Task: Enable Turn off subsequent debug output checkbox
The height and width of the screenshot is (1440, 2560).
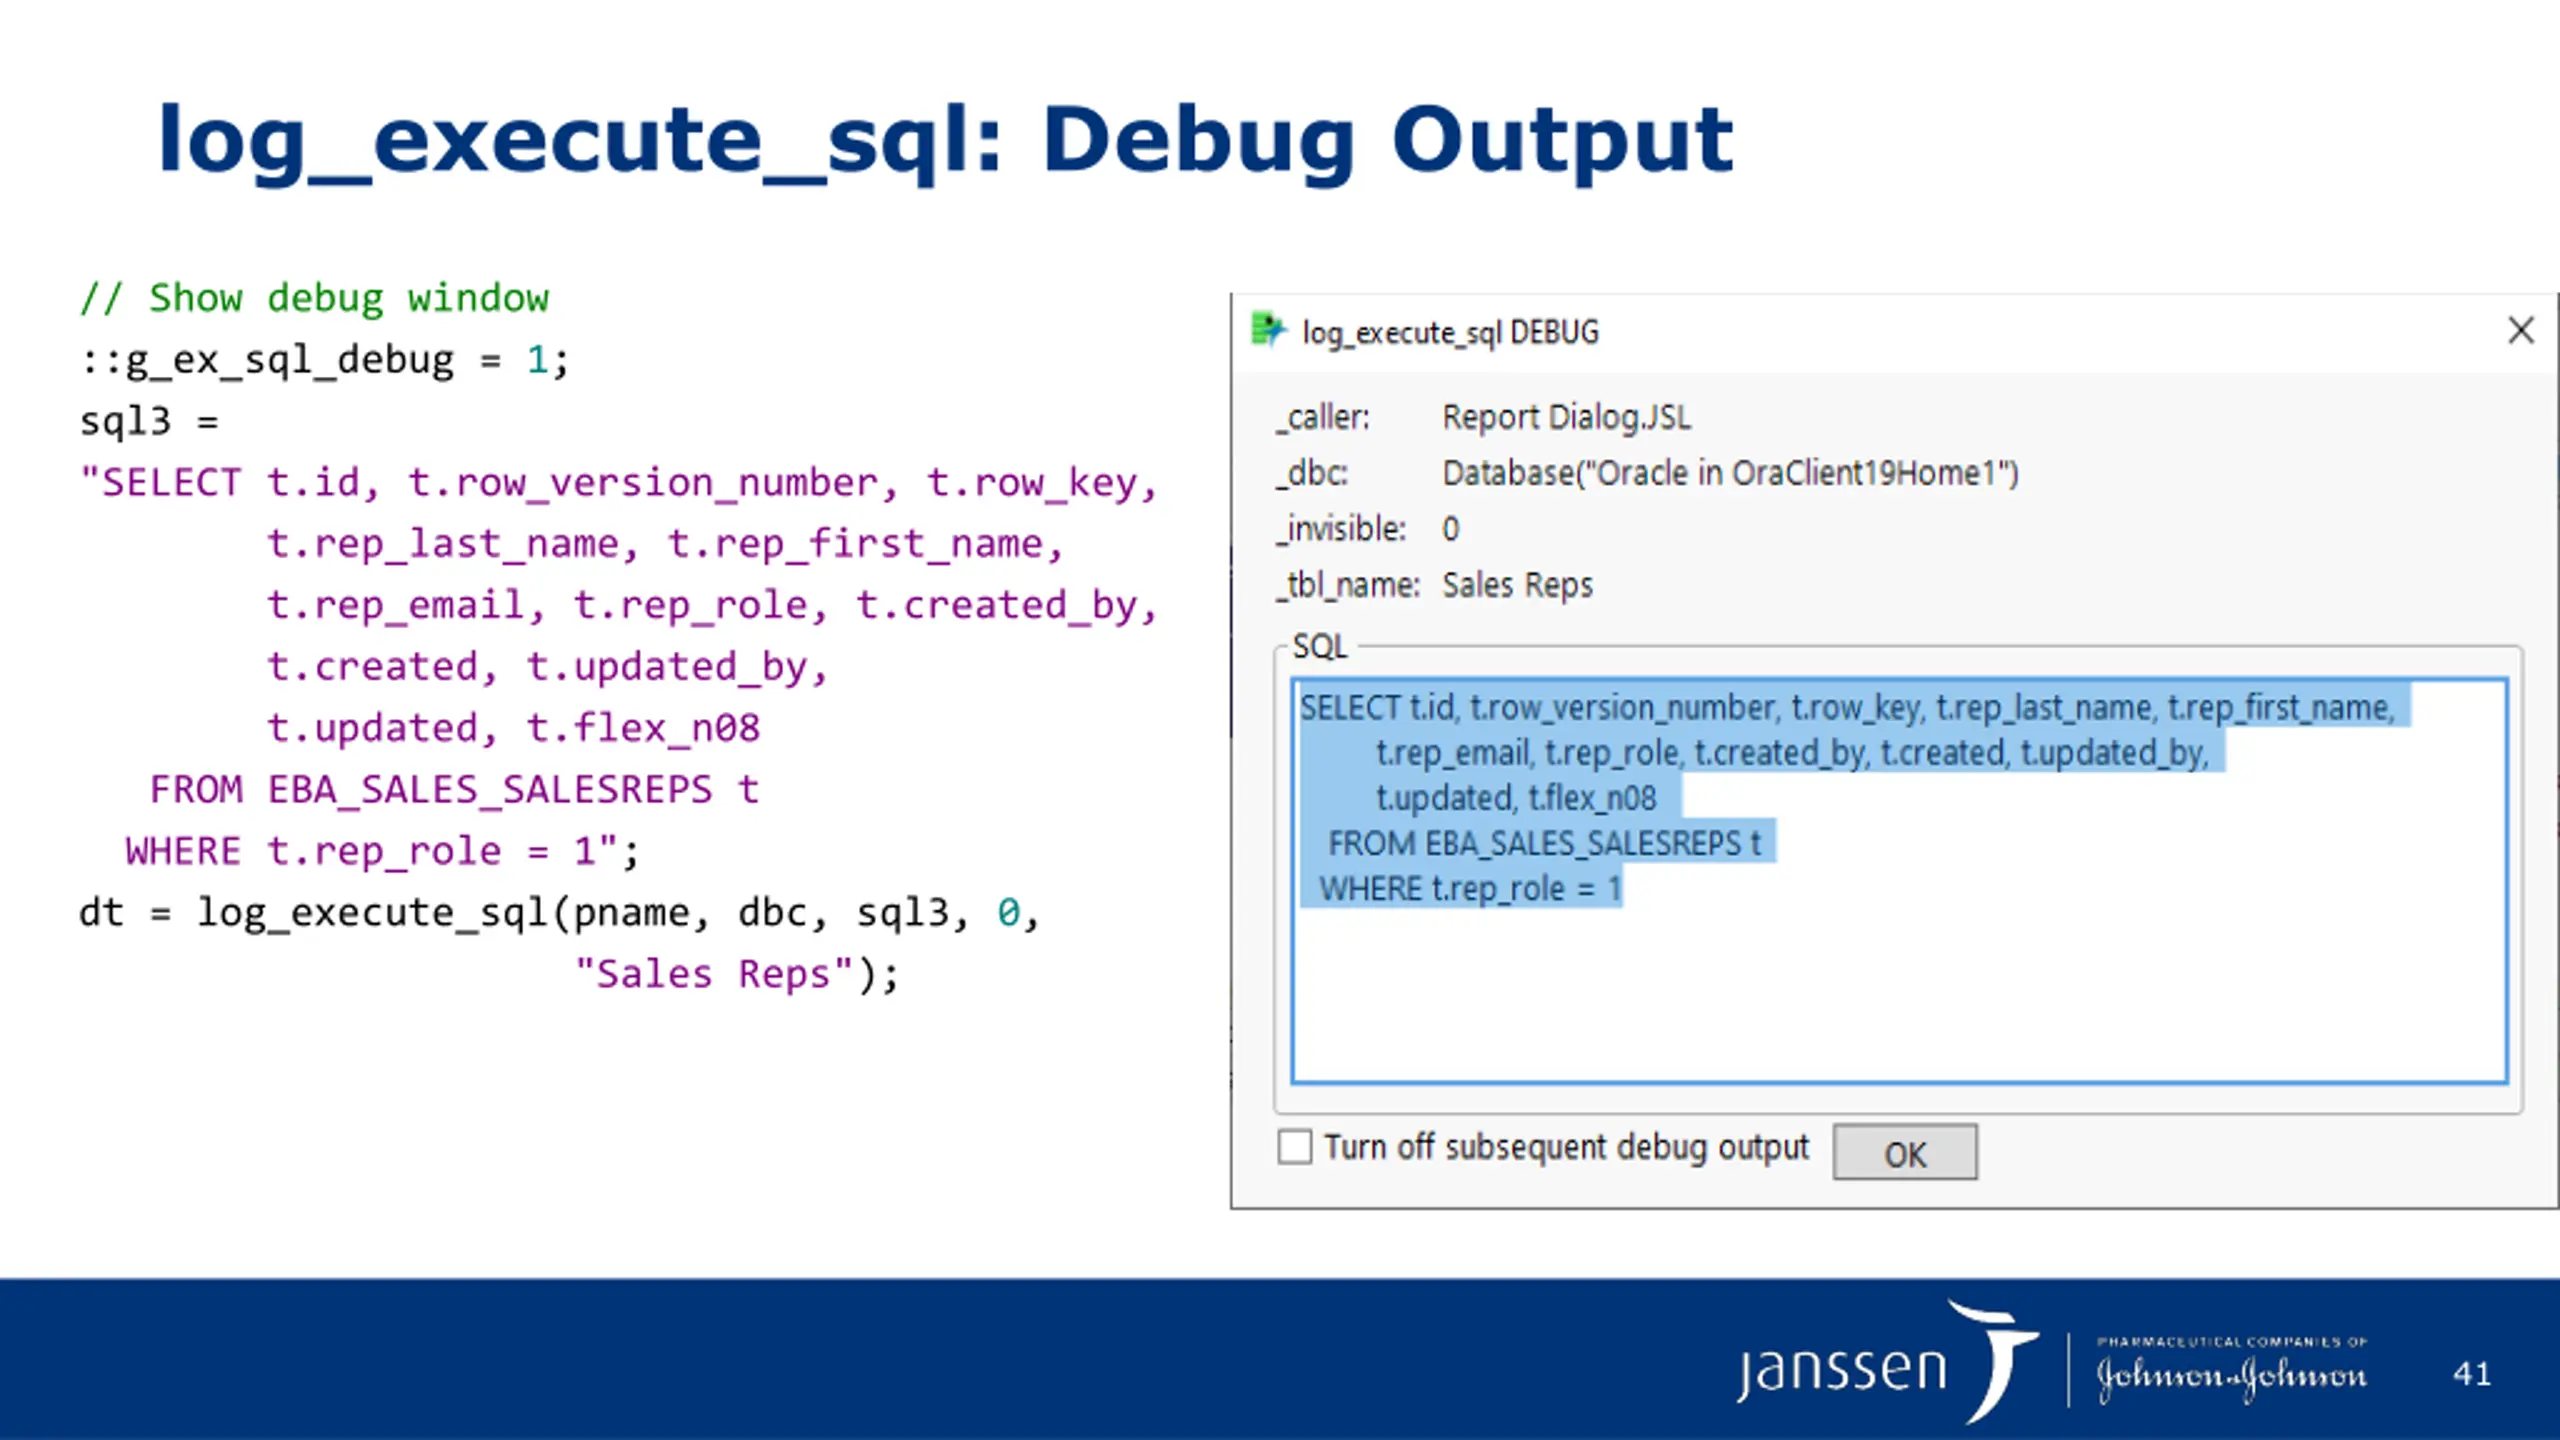Action: click(x=1295, y=1146)
